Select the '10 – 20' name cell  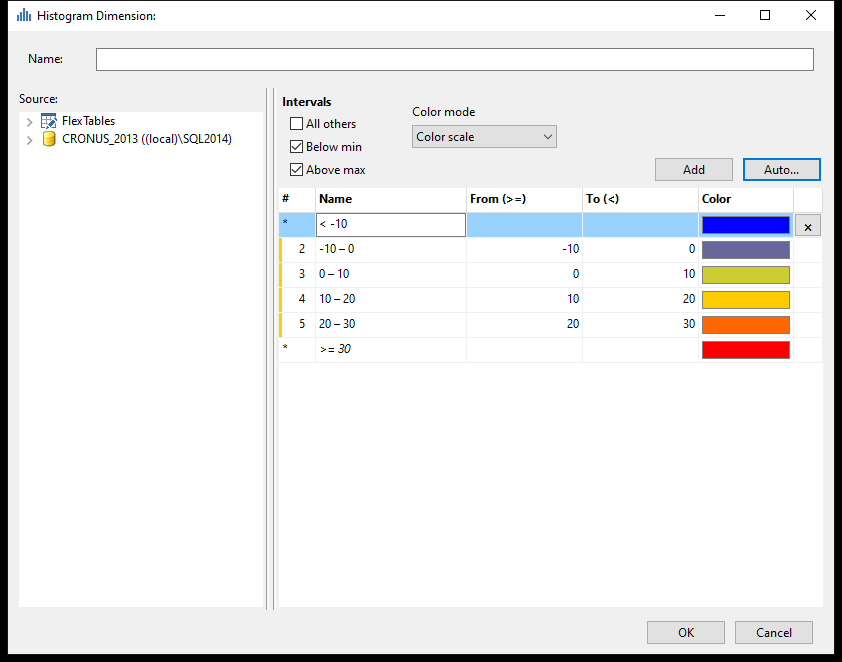[390, 299]
